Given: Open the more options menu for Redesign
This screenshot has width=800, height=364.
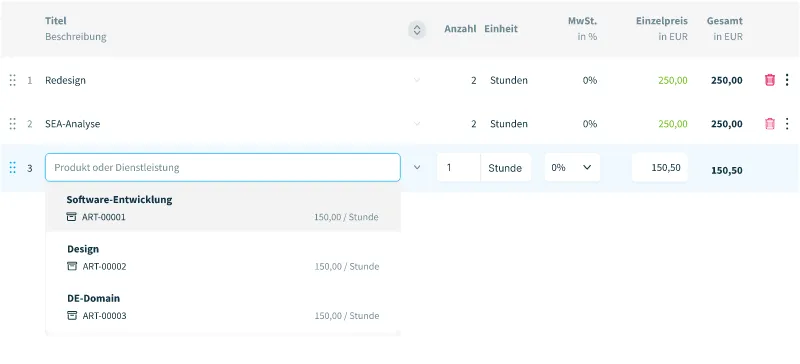Looking at the screenshot, I should click(x=787, y=80).
